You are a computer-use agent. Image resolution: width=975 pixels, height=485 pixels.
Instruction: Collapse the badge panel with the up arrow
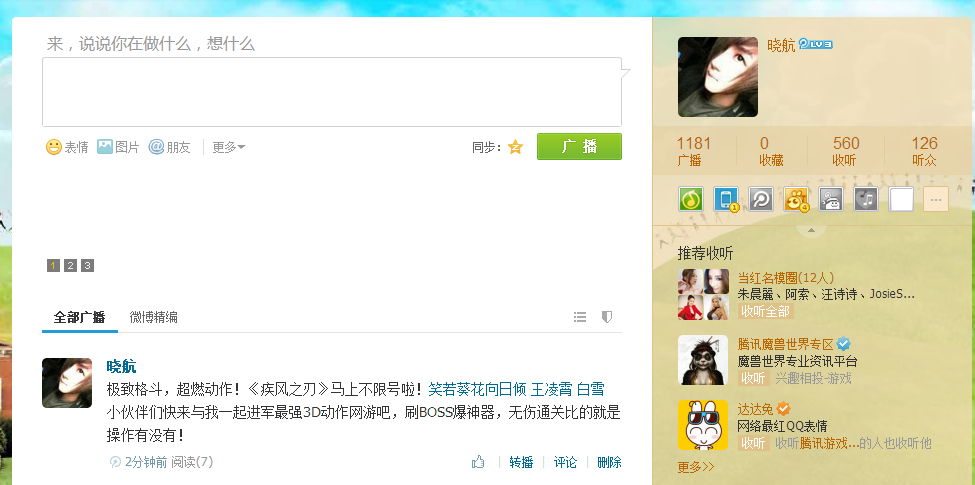811,231
